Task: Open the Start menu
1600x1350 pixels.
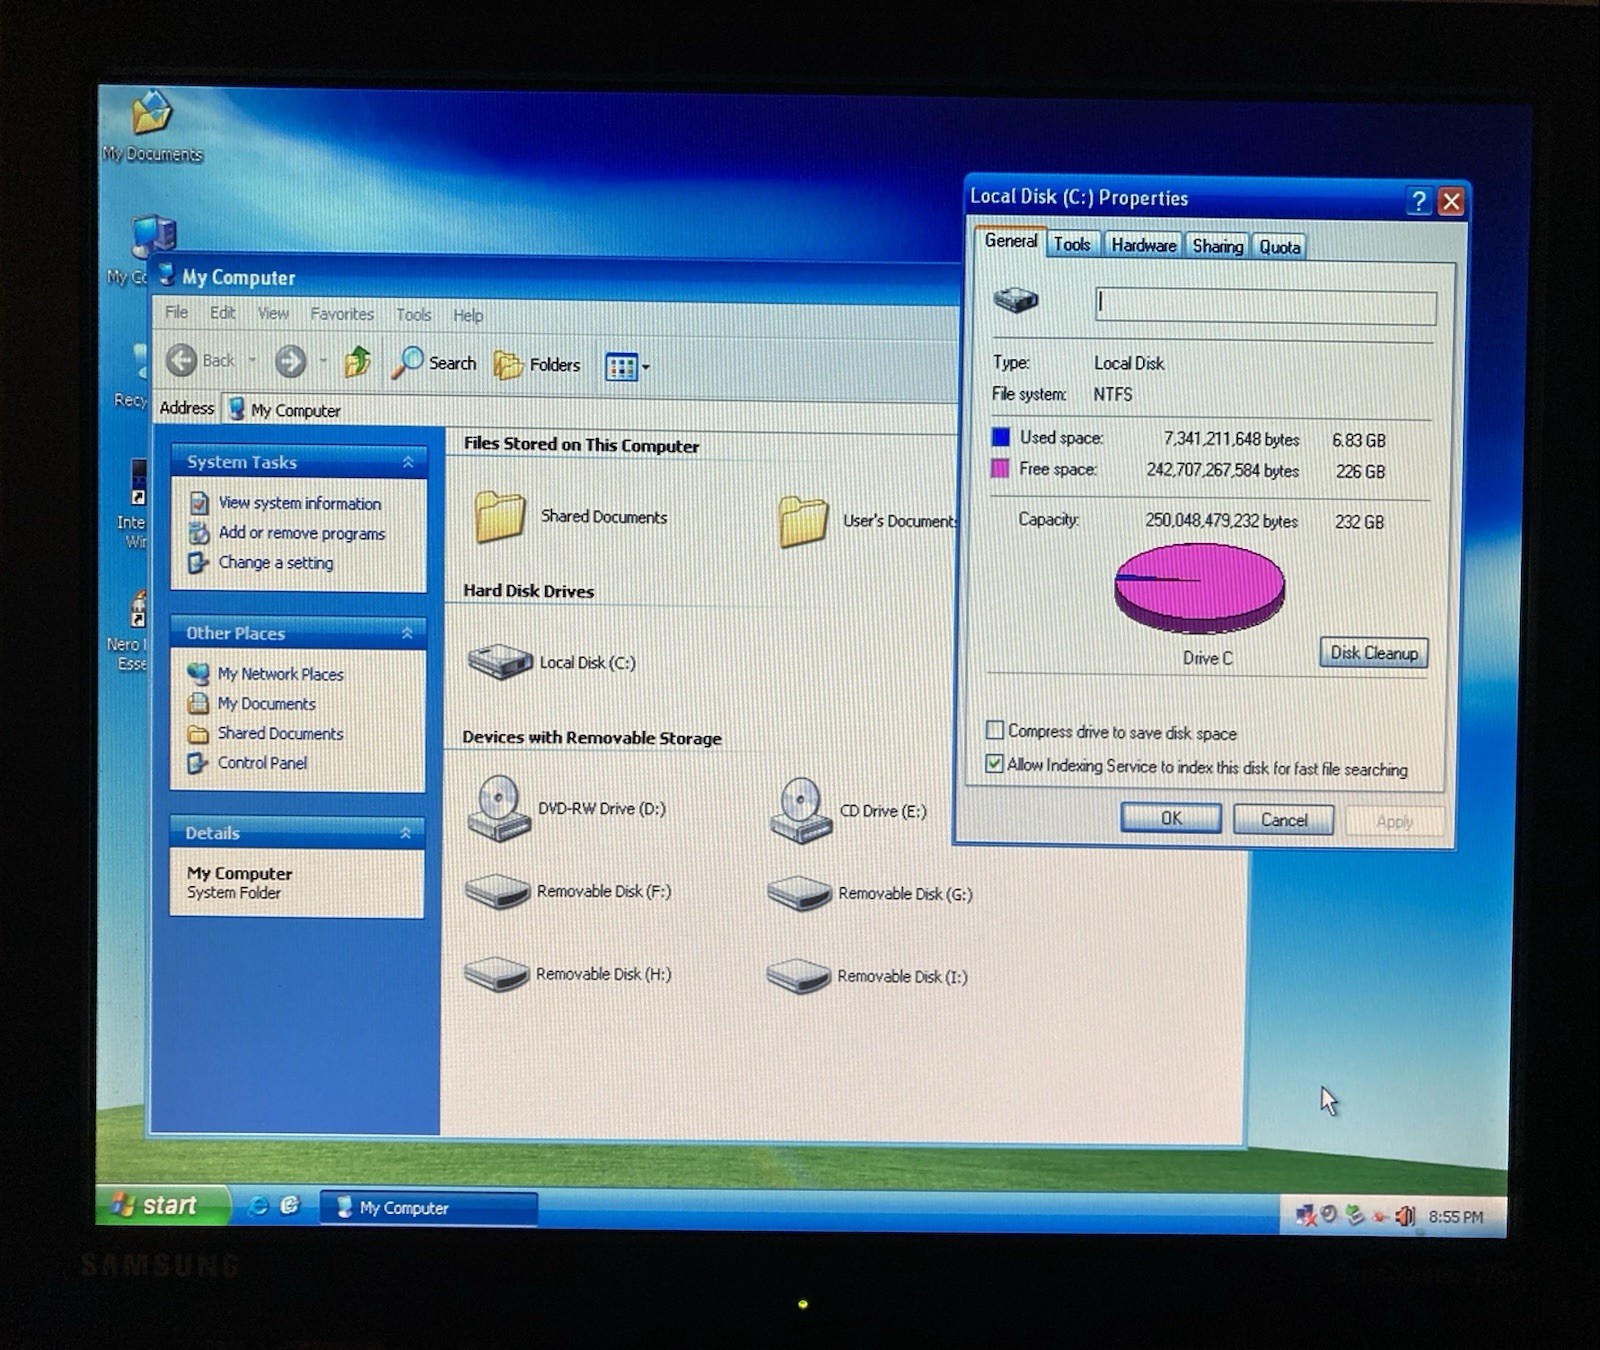Action: coord(162,1205)
